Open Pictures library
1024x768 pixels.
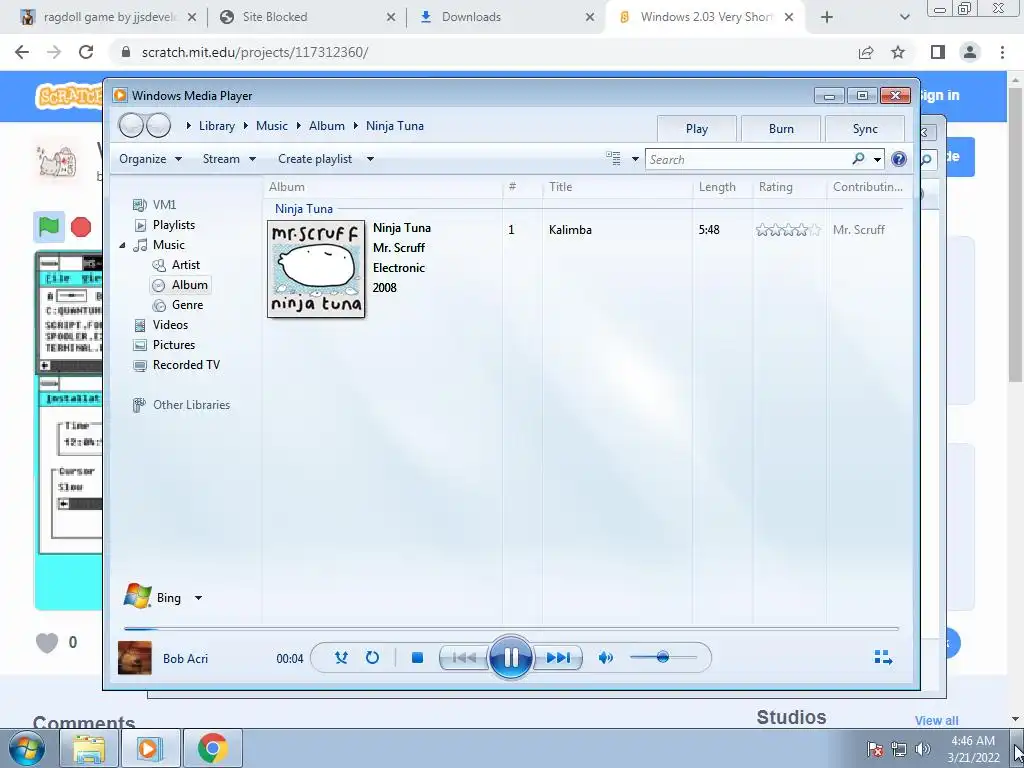(174, 345)
